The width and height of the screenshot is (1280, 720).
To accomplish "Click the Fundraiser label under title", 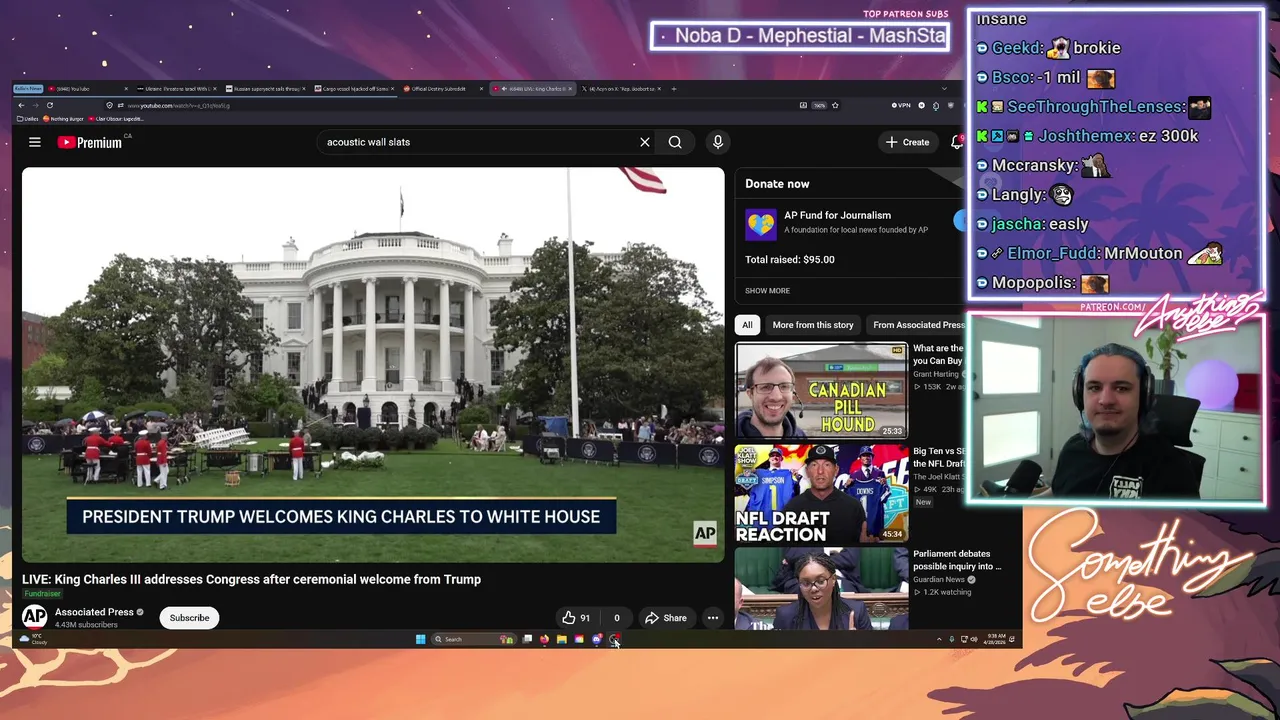I will pos(42,594).
